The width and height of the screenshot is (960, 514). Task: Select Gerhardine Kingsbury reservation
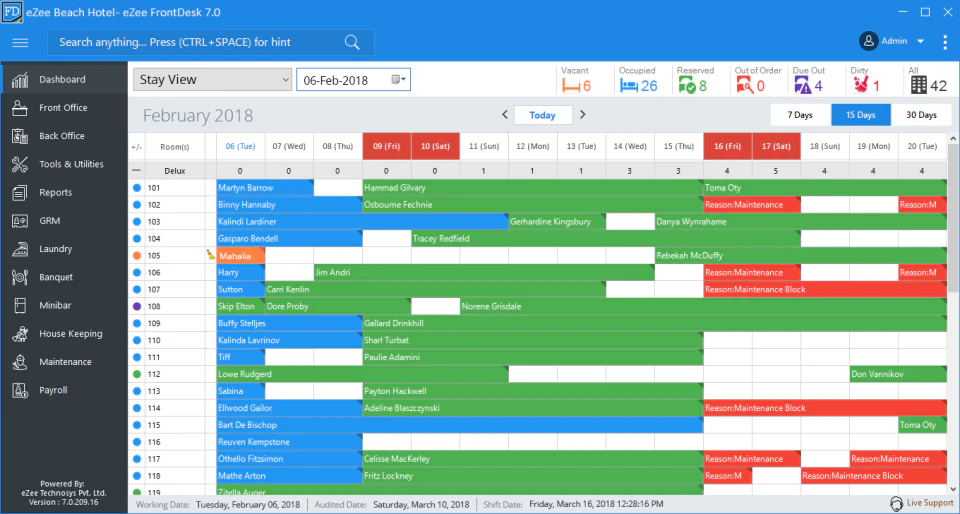(x=557, y=222)
